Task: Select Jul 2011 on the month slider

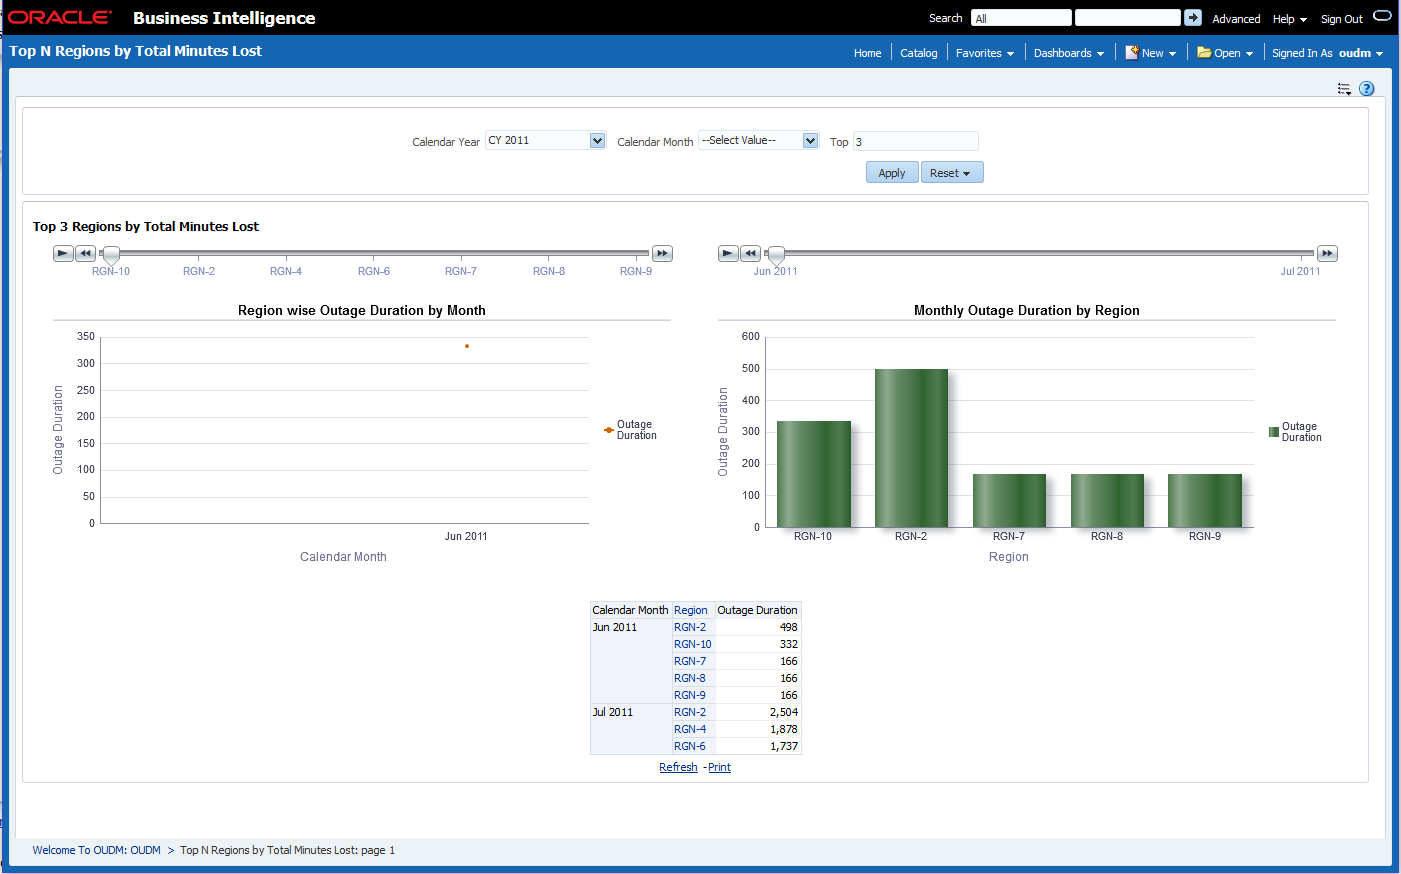Action: pyautogui.click(x=1300, y=271)
